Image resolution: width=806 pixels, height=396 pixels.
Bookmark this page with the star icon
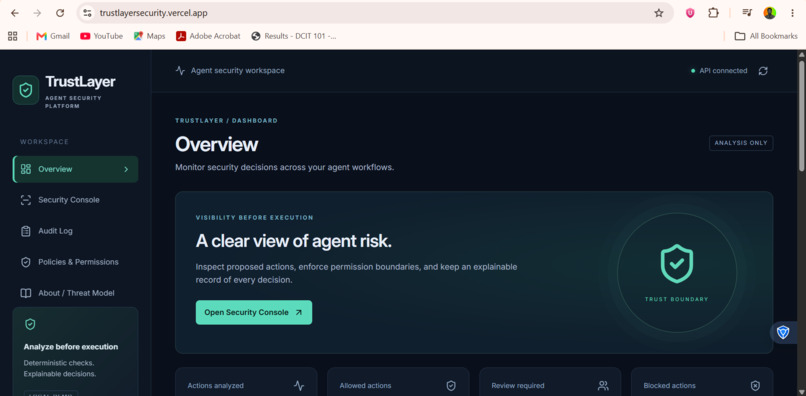point(658,13)
